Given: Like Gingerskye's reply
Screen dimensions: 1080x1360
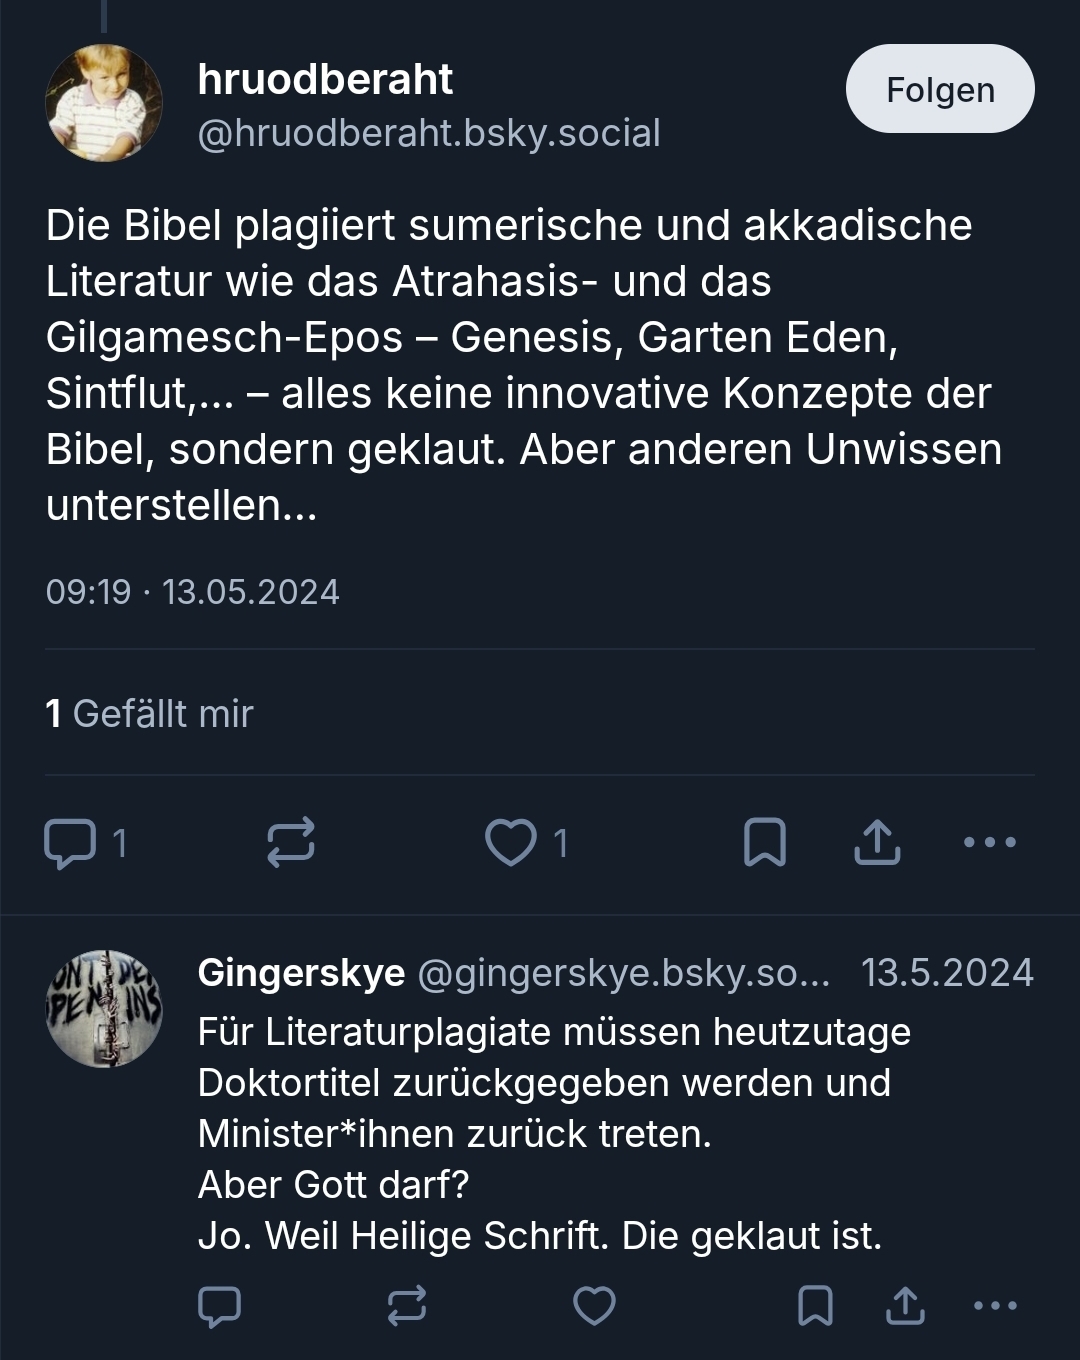Looking at the screenshot, I should click(x=594, y=1306).
